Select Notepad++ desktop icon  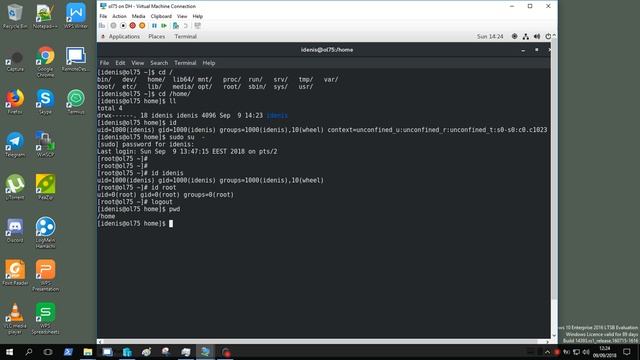(45, 16)
